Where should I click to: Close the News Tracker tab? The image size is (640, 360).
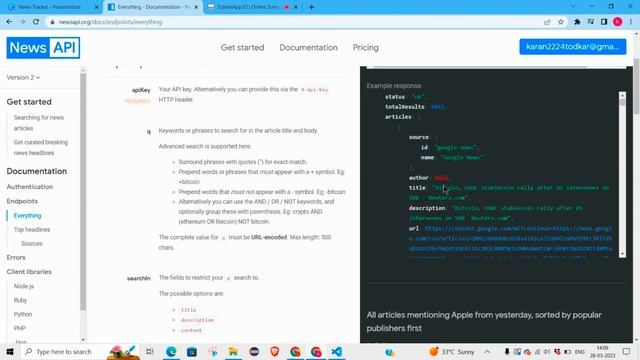96,7
